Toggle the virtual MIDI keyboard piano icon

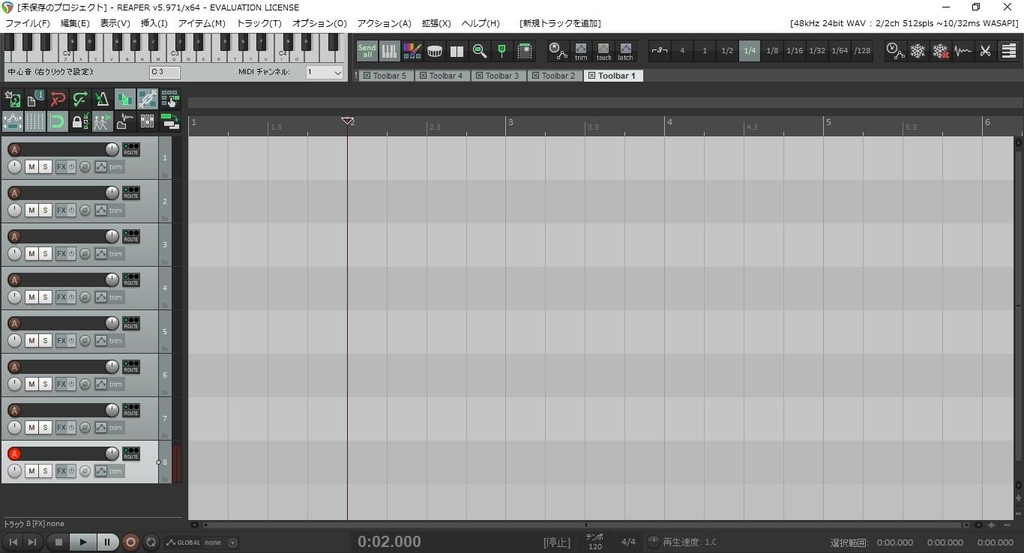click(x=389, y=50)
